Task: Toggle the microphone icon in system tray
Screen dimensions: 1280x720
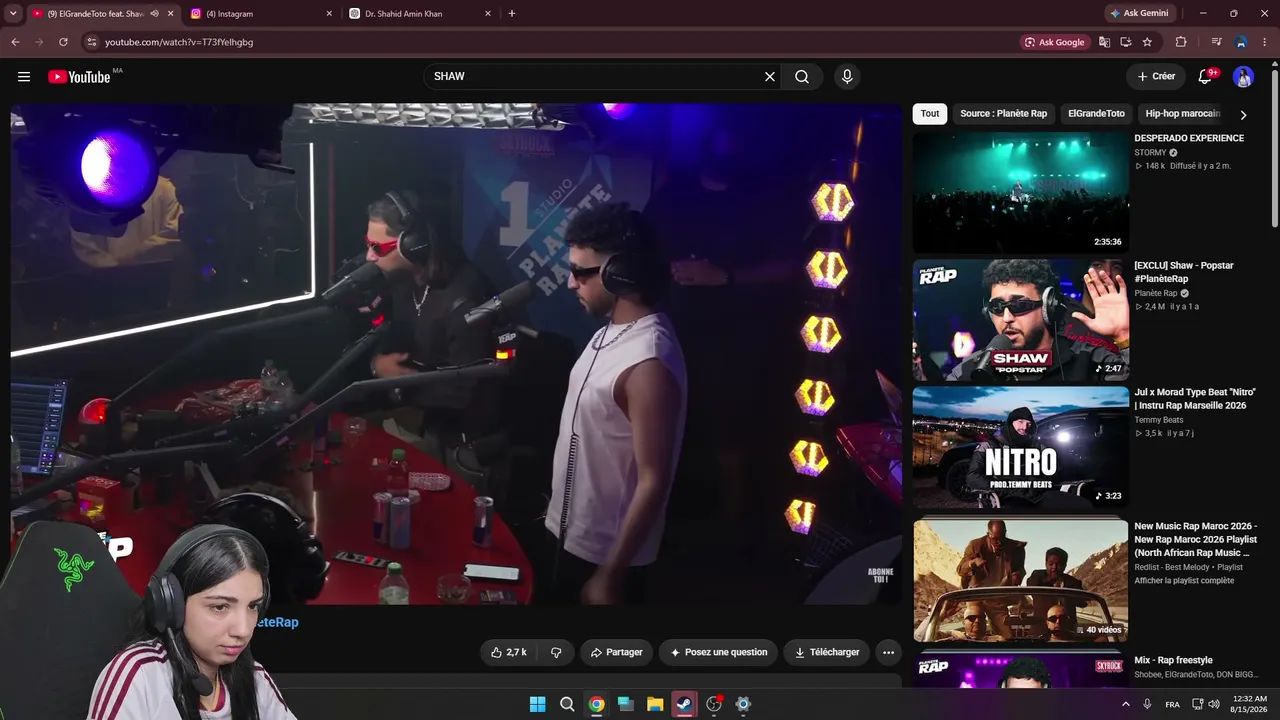Action: [x=1147, y=704]
